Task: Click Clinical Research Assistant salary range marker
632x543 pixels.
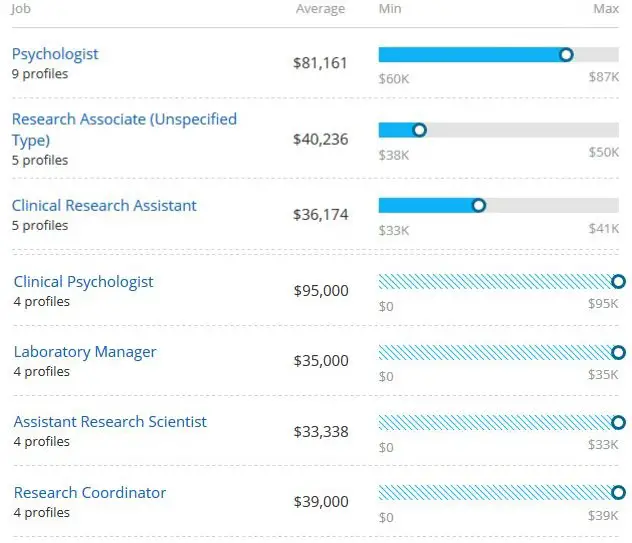Action: (x=478, y=205)
